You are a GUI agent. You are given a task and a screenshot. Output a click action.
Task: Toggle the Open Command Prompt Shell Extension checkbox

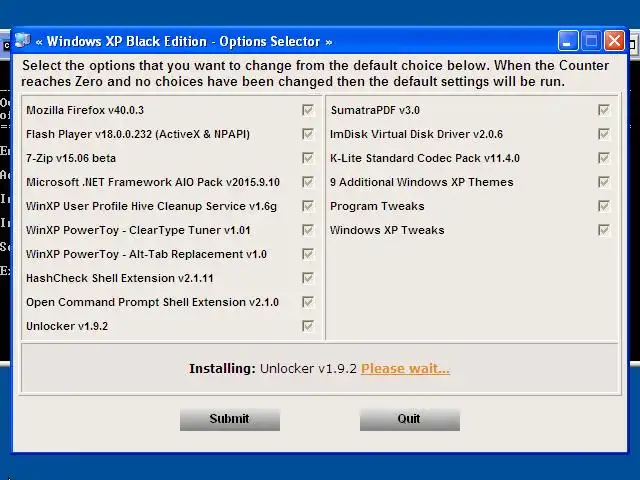[308, 302]
